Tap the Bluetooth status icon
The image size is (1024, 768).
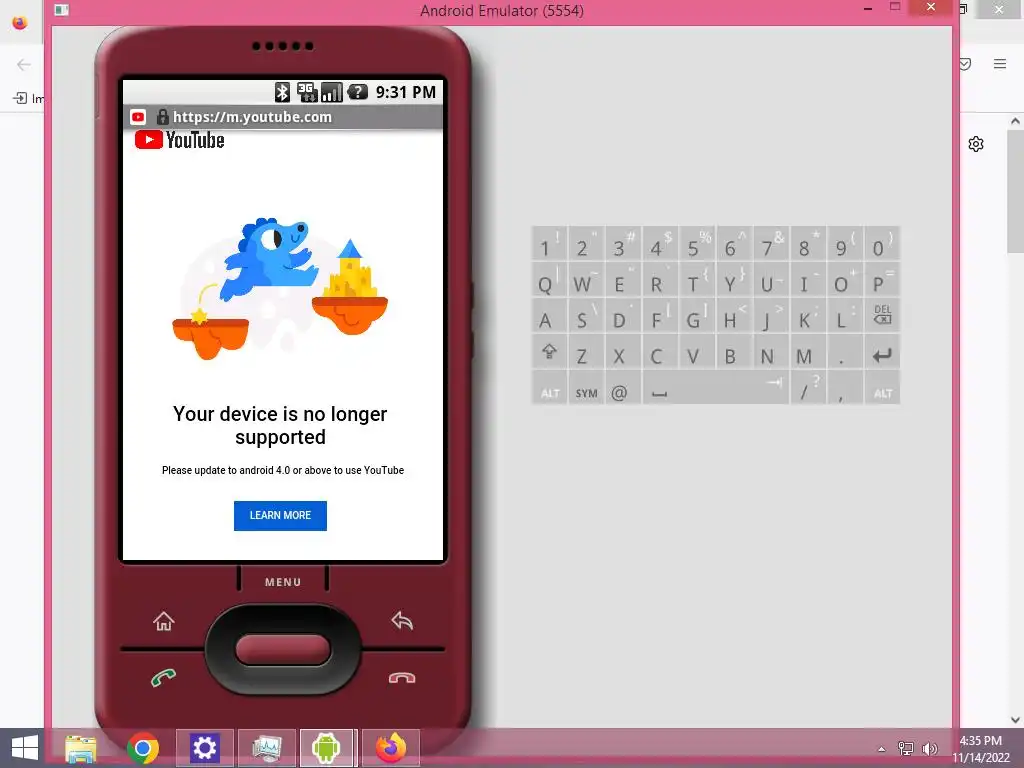pos(282,92)
